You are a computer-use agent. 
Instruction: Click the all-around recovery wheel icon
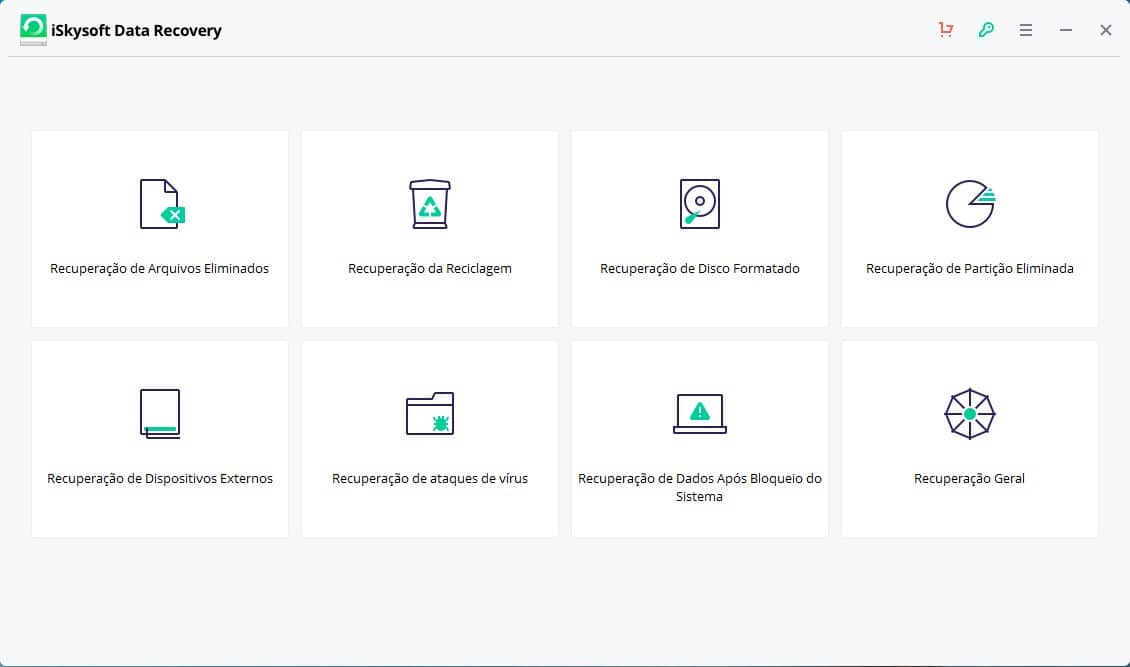click(x=970, y=414)
